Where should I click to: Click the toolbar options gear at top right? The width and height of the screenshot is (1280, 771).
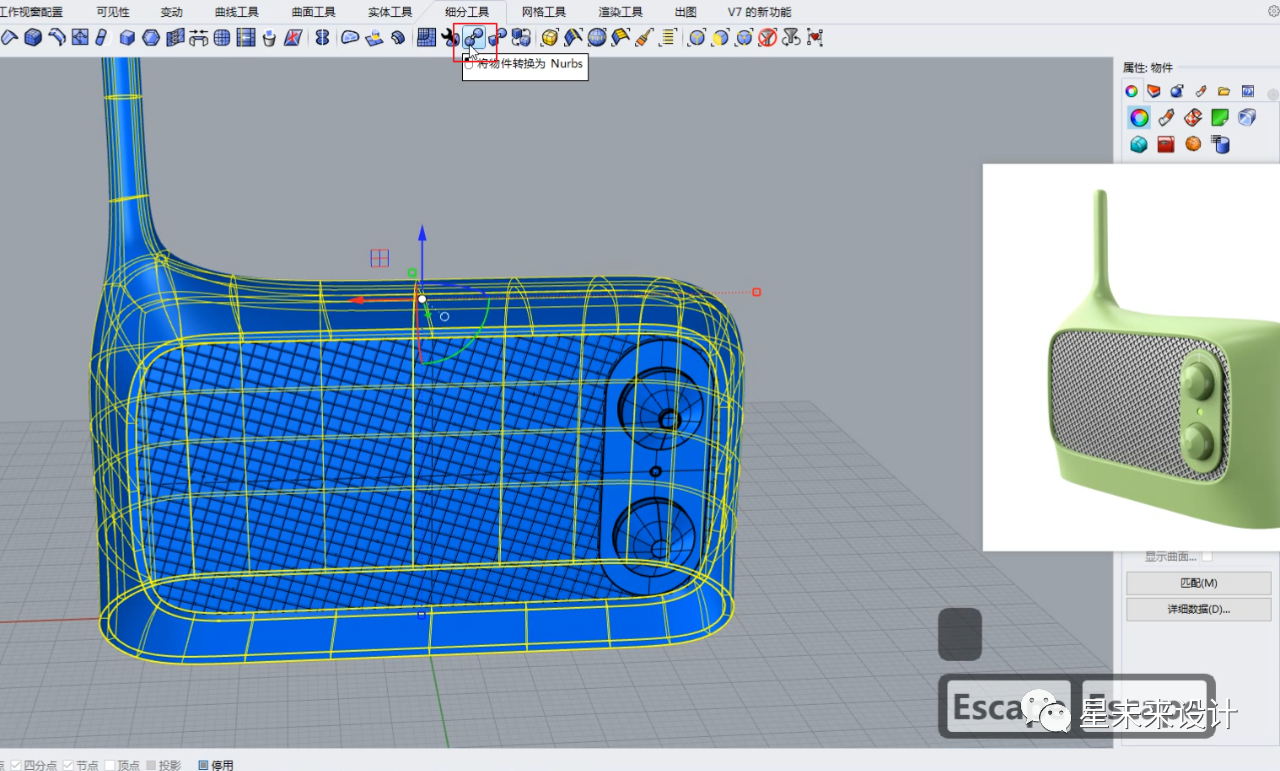(1273, 11)
